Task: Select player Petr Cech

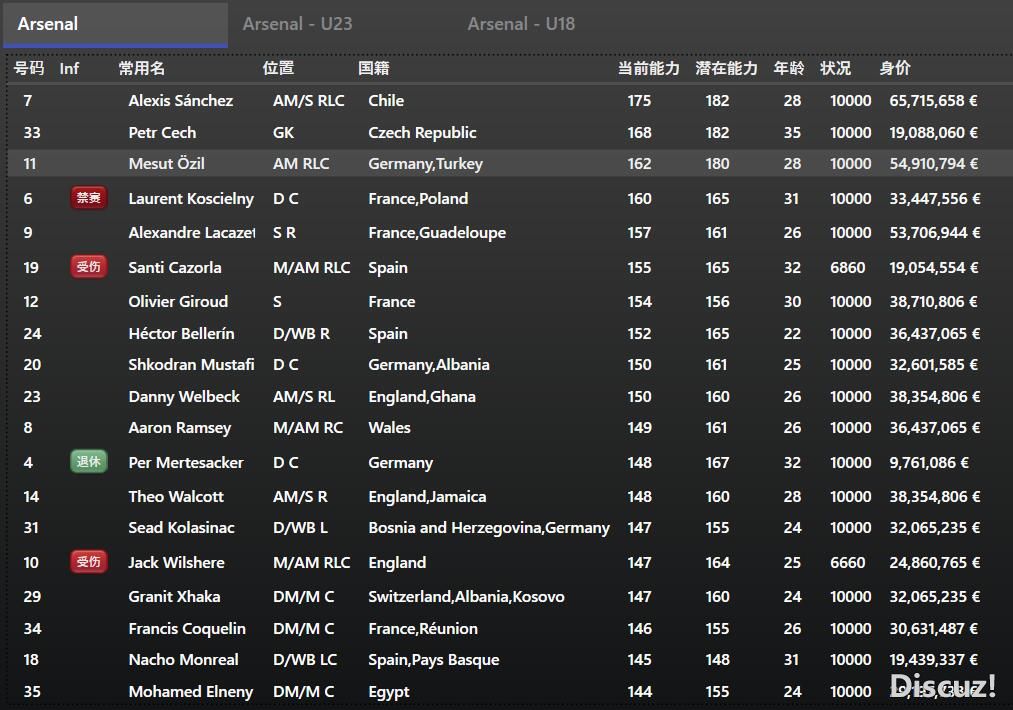Action: [162, 132]
